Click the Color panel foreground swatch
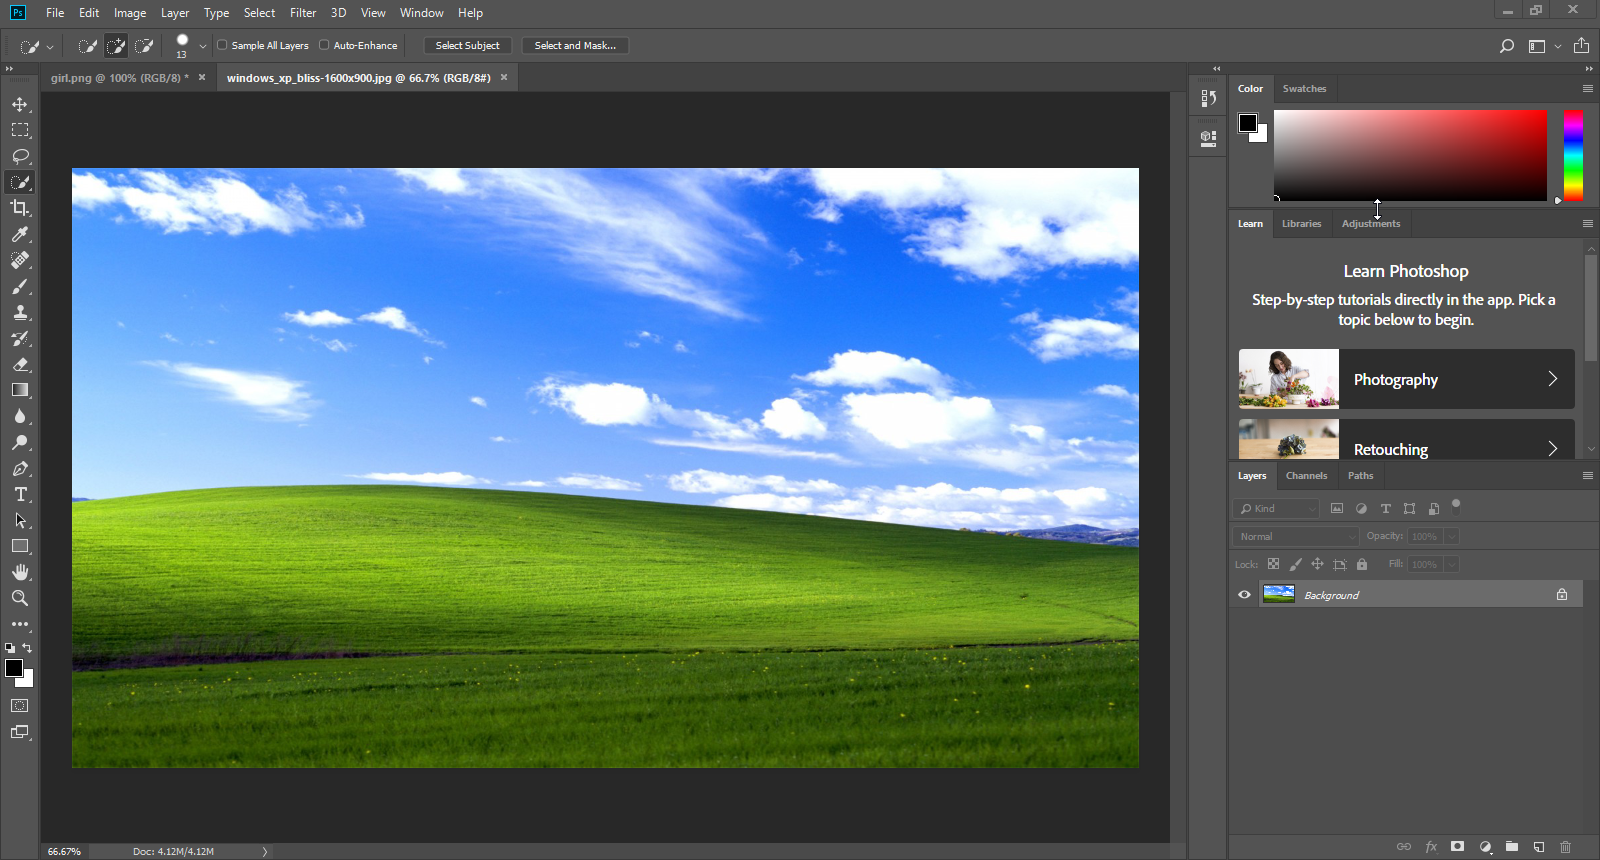 pyautogui.click(x=1248, y=123)
